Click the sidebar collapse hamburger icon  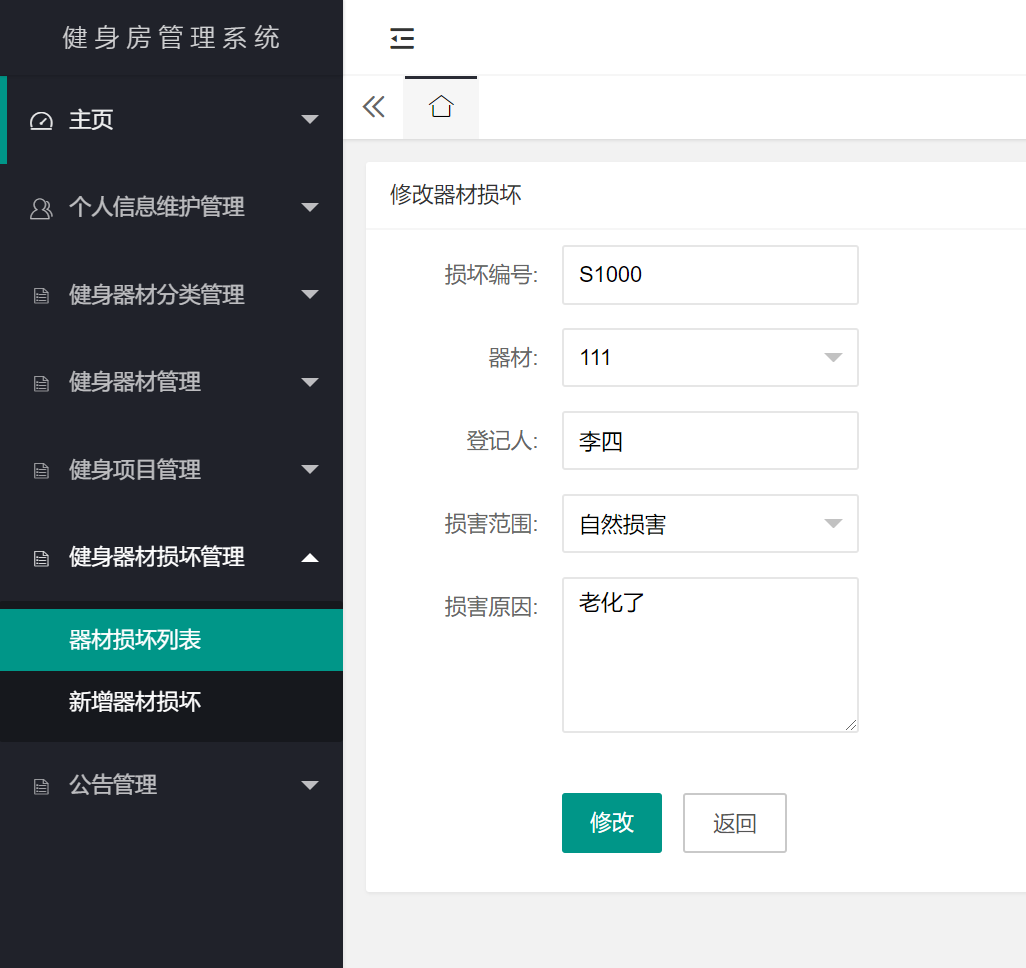(x=402, y=39)
